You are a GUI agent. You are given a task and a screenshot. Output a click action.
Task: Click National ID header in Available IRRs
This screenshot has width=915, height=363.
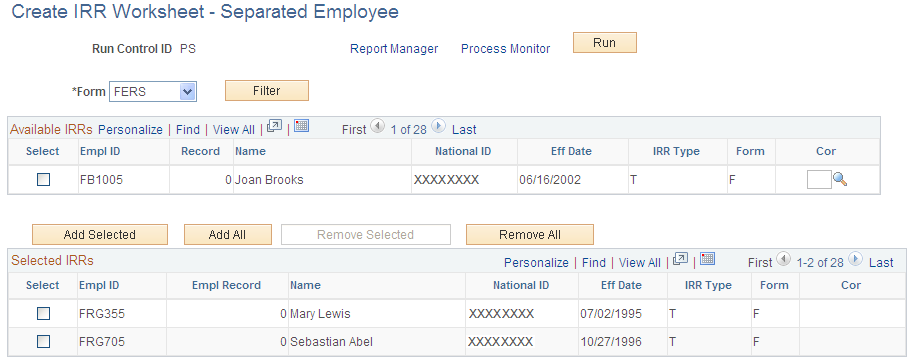pyautogui.click(x=463, y=151)
